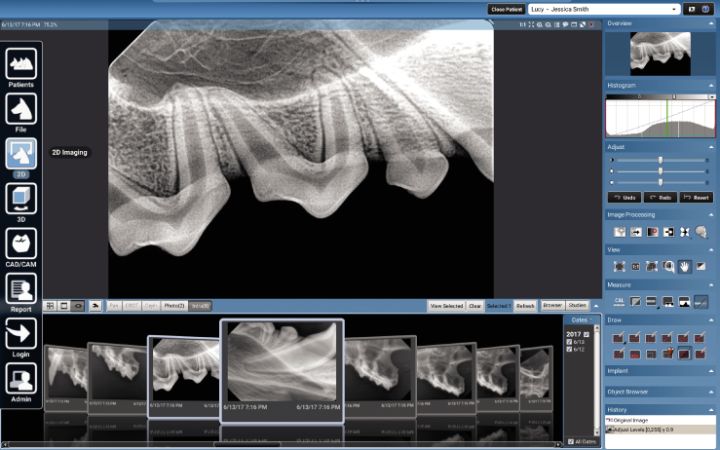This screenshot has width=720, height=450.
Task: Click the arrow Image Processing icon
Action: point(636,232)
